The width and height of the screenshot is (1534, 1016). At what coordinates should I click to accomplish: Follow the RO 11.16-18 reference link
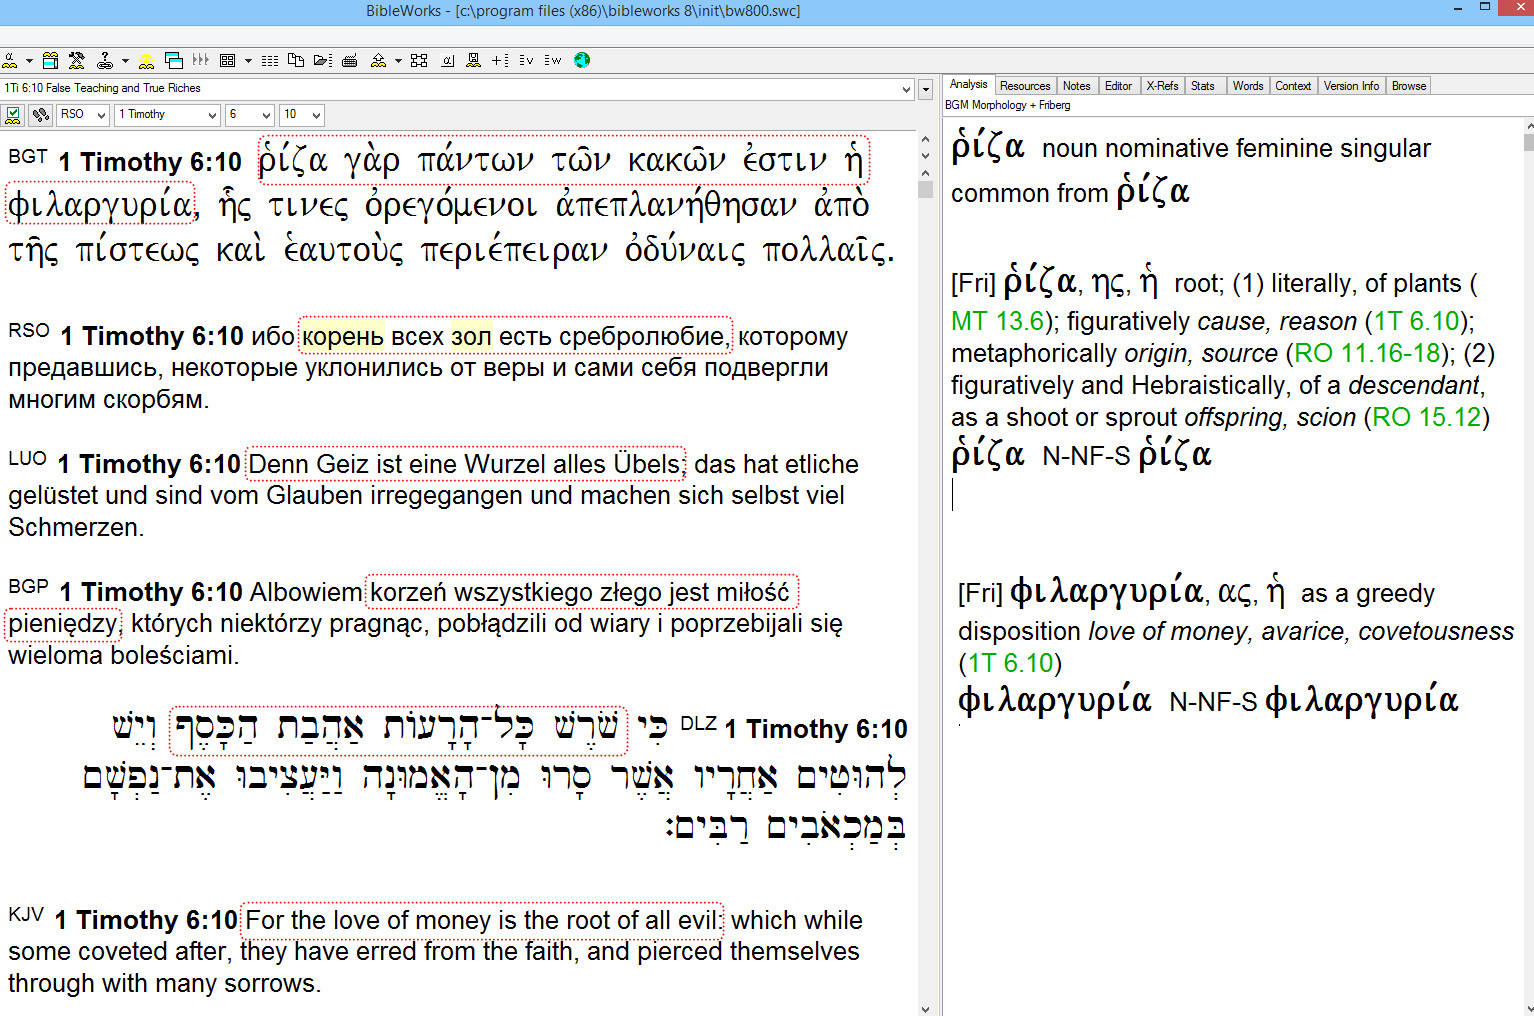[1367, 353]
